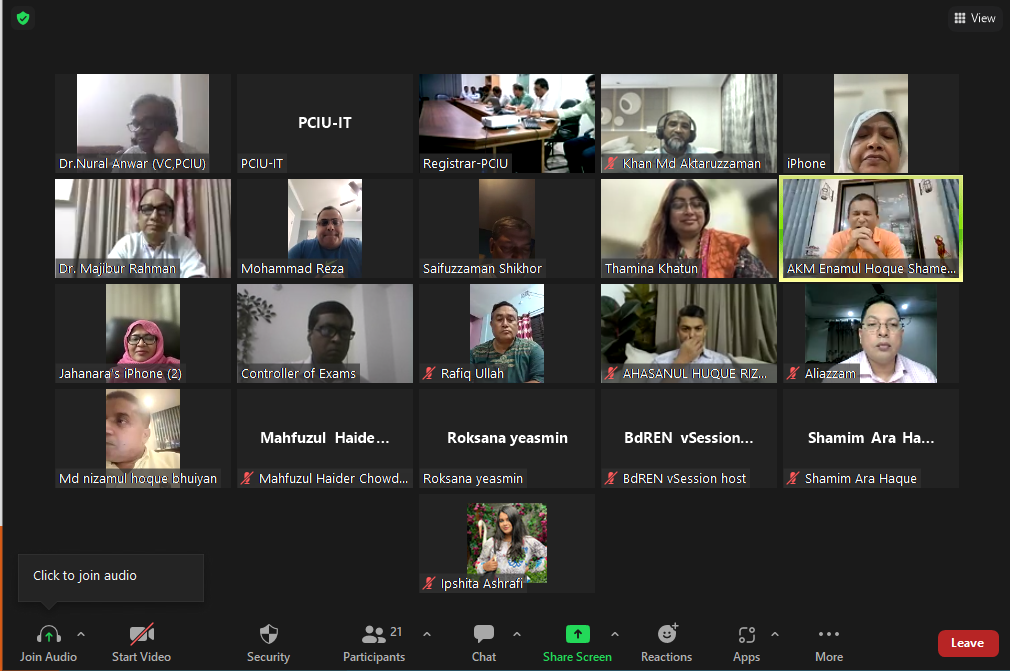This screenshot has height=671, width=1010.
Task: Click muted mic icon on Khan Md Aktaruzzaman
Action: click(x=611, y=164)
